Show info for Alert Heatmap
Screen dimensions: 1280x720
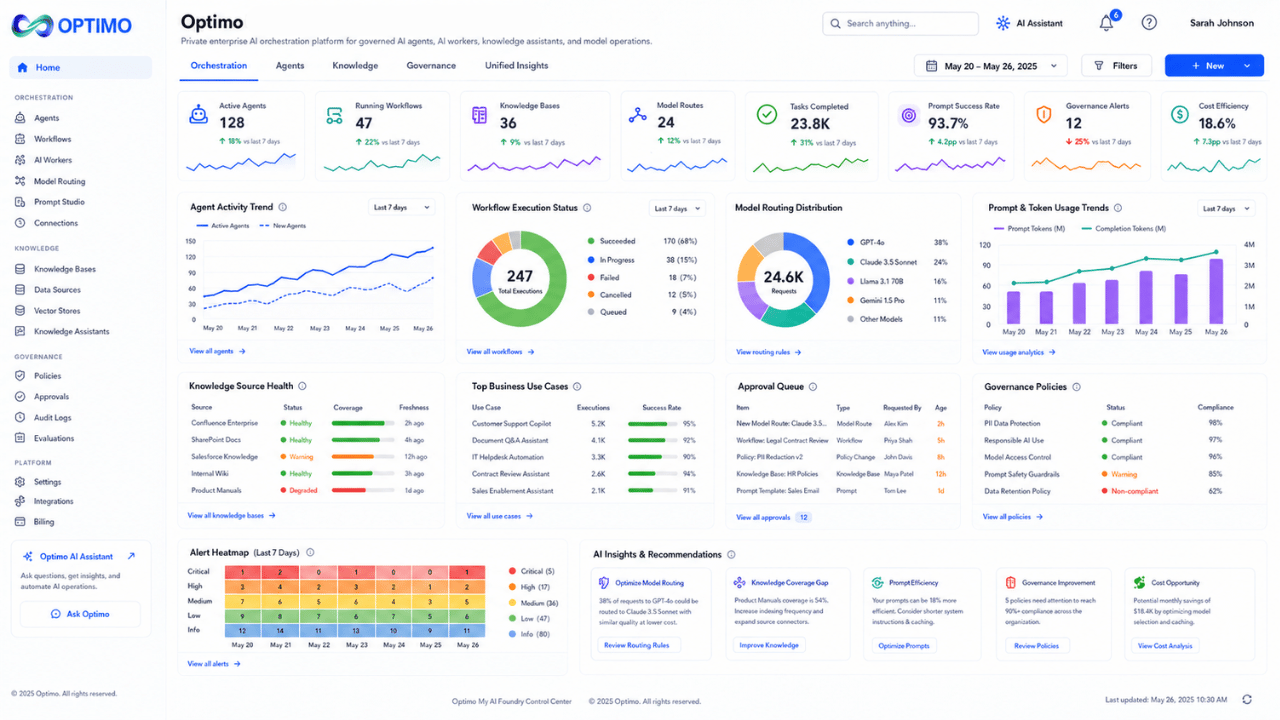[x=310, y=552]
